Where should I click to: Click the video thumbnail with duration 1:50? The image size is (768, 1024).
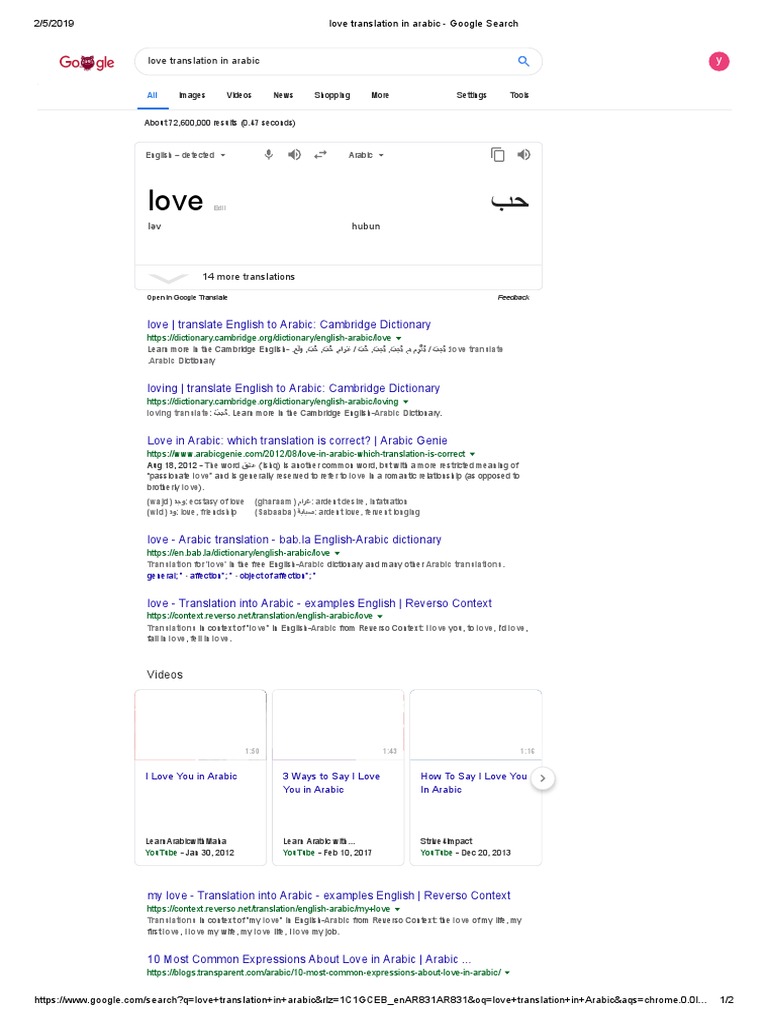[200, 726]
